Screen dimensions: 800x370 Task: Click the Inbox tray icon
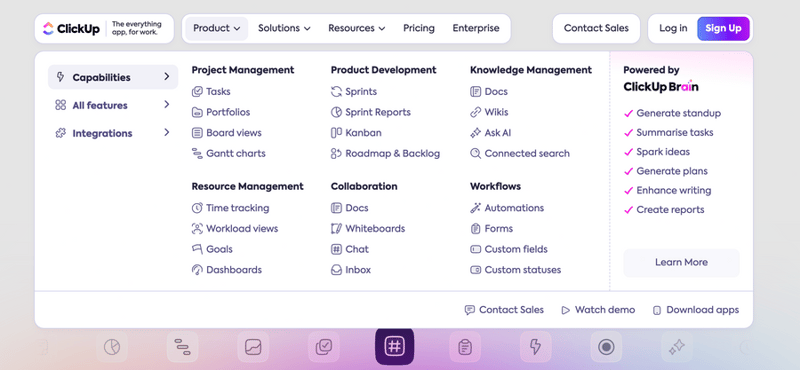[x=336, y=270]
